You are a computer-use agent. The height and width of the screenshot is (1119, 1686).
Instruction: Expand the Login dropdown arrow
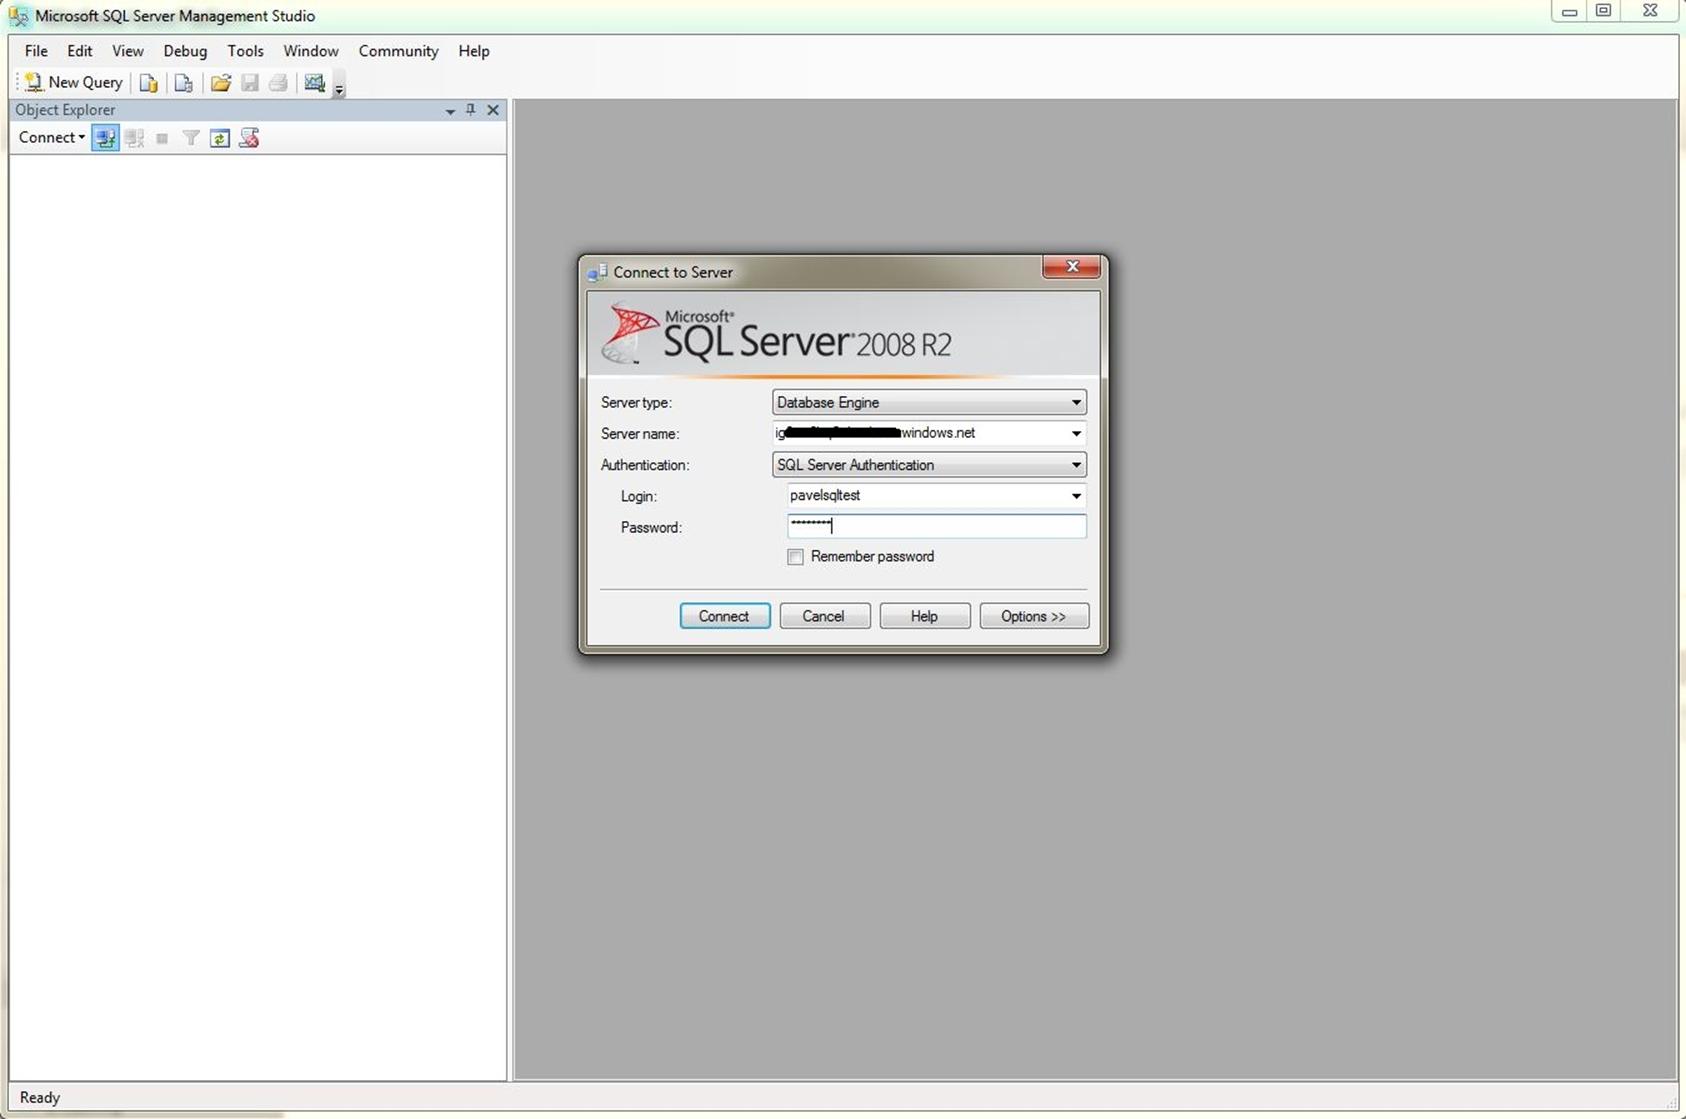[1076, 496]
